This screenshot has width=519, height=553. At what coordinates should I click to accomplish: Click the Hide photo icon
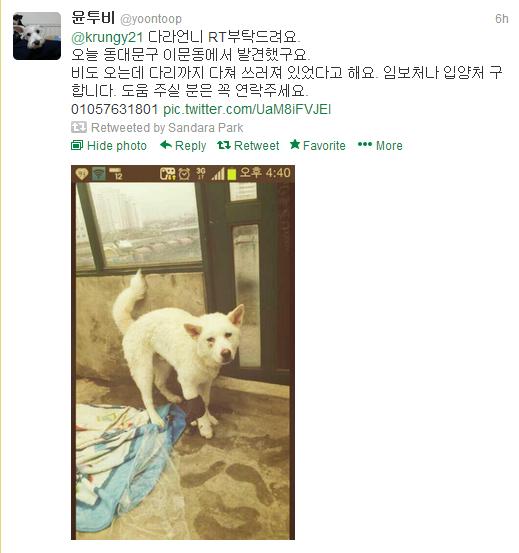[x=77, y=145]
